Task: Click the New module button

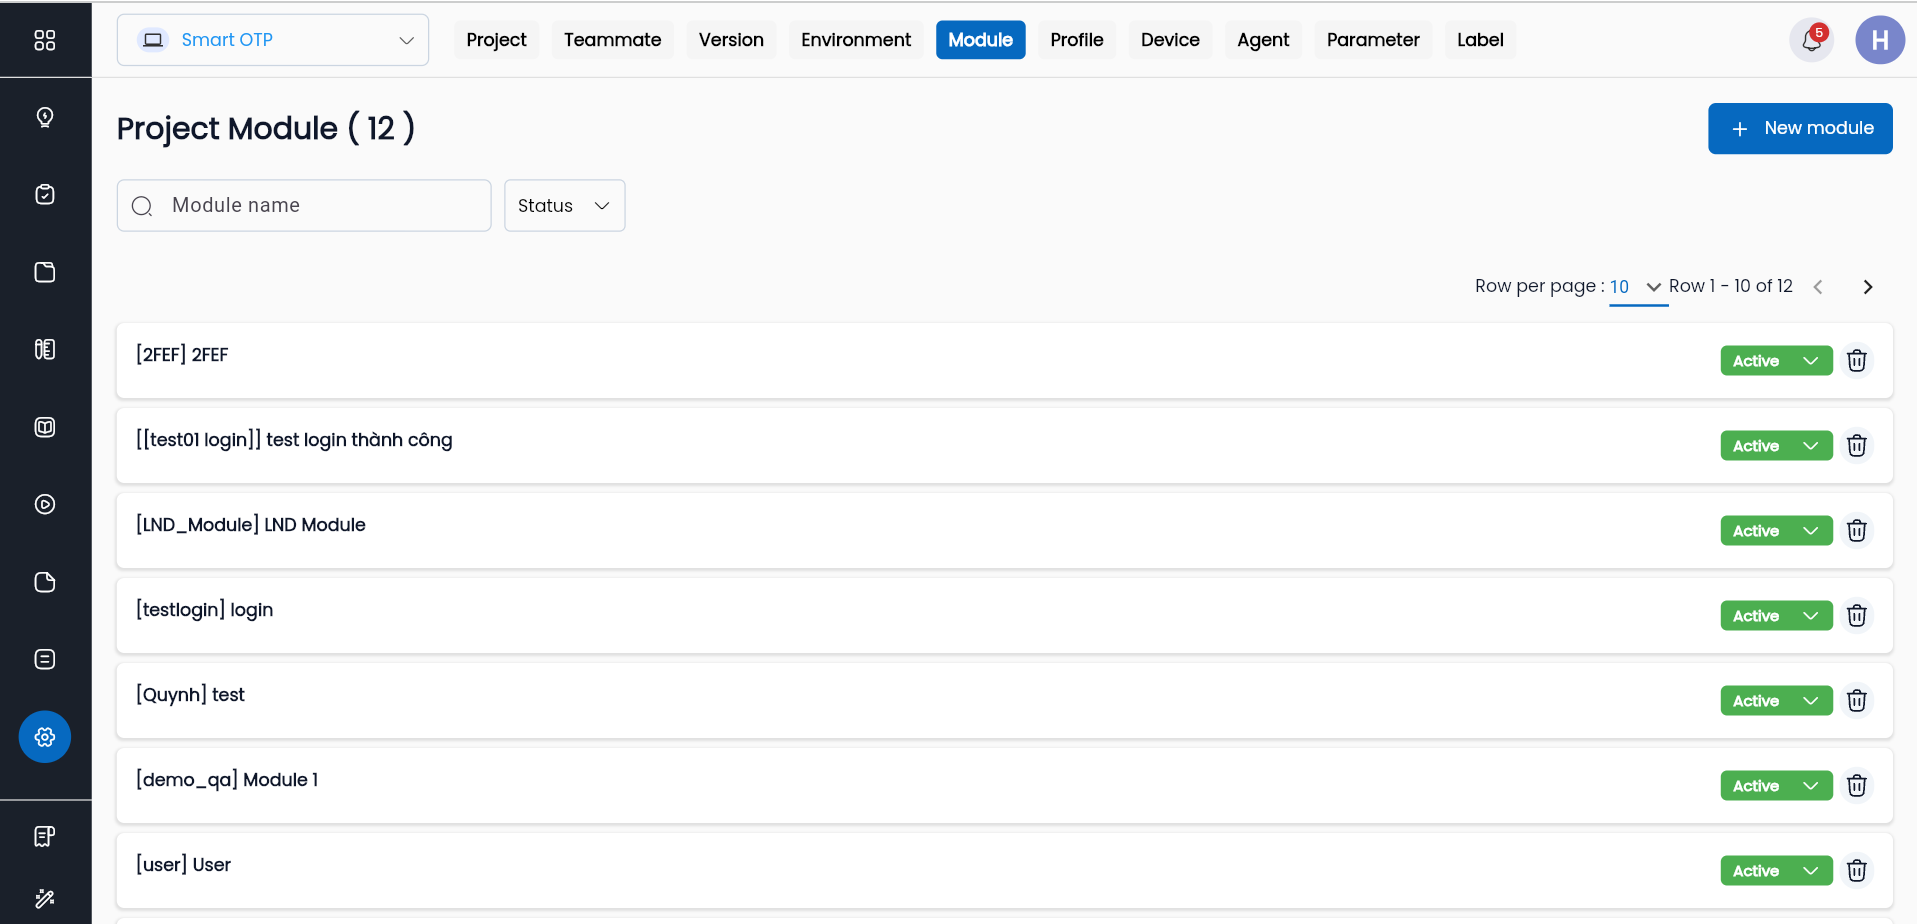Action: click(x=1799, y=129)
